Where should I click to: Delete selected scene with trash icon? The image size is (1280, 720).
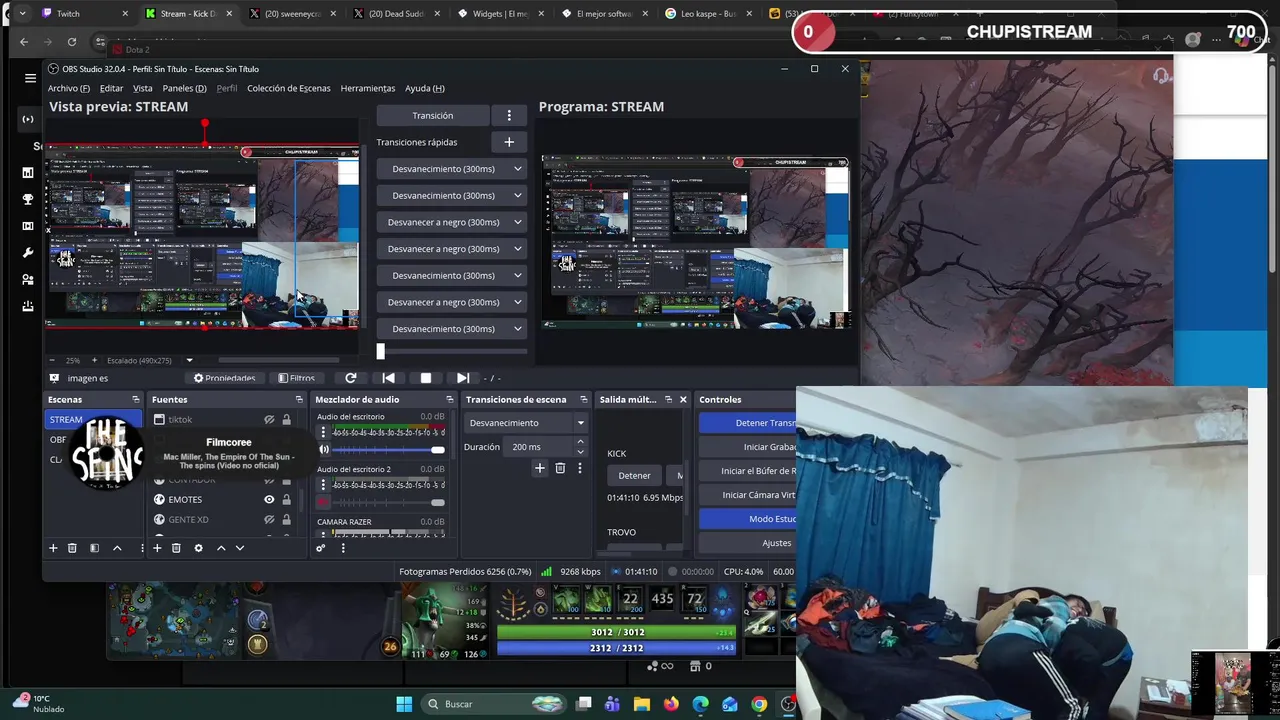pos(72,548)
